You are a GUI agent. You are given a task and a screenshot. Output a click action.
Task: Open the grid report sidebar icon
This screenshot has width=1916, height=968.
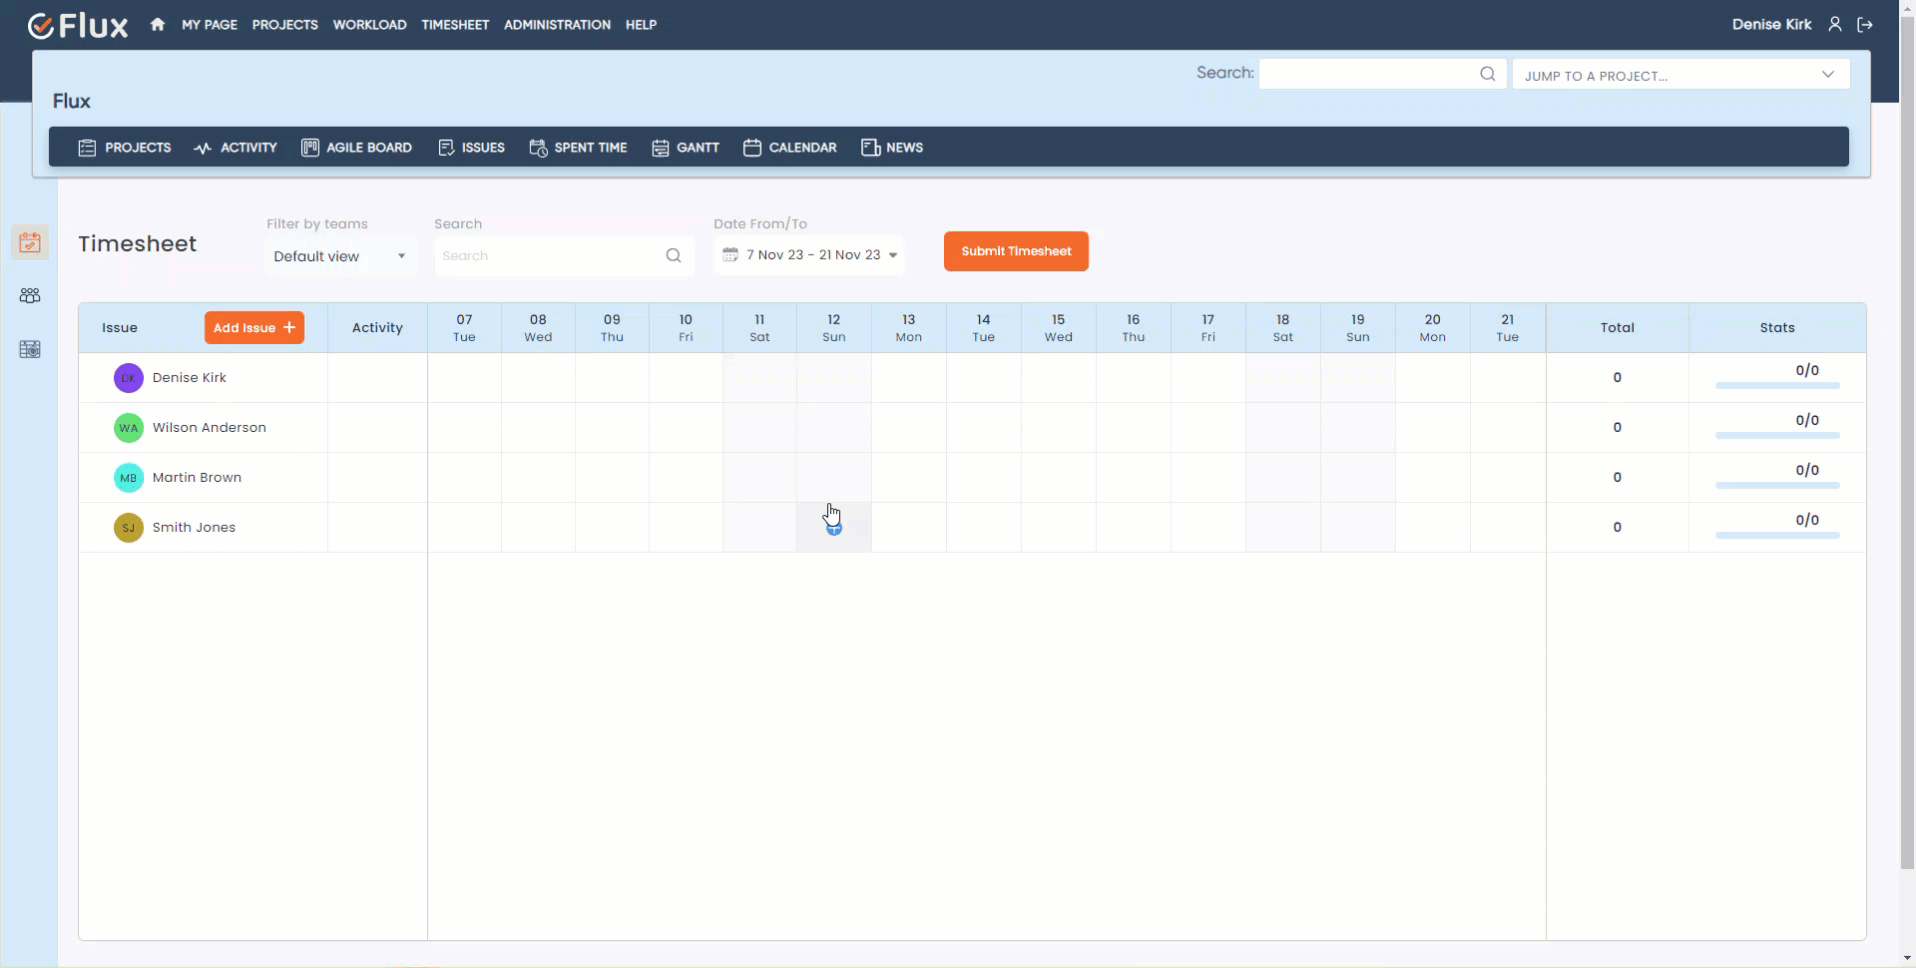[x=30, y=349]
